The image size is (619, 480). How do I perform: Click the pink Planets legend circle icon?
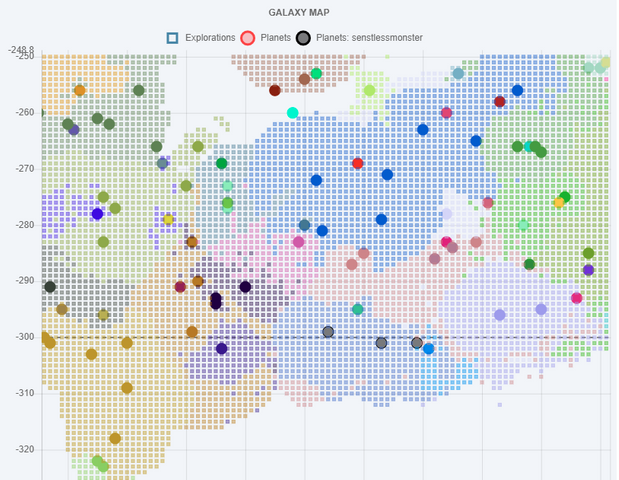[248, 38]
